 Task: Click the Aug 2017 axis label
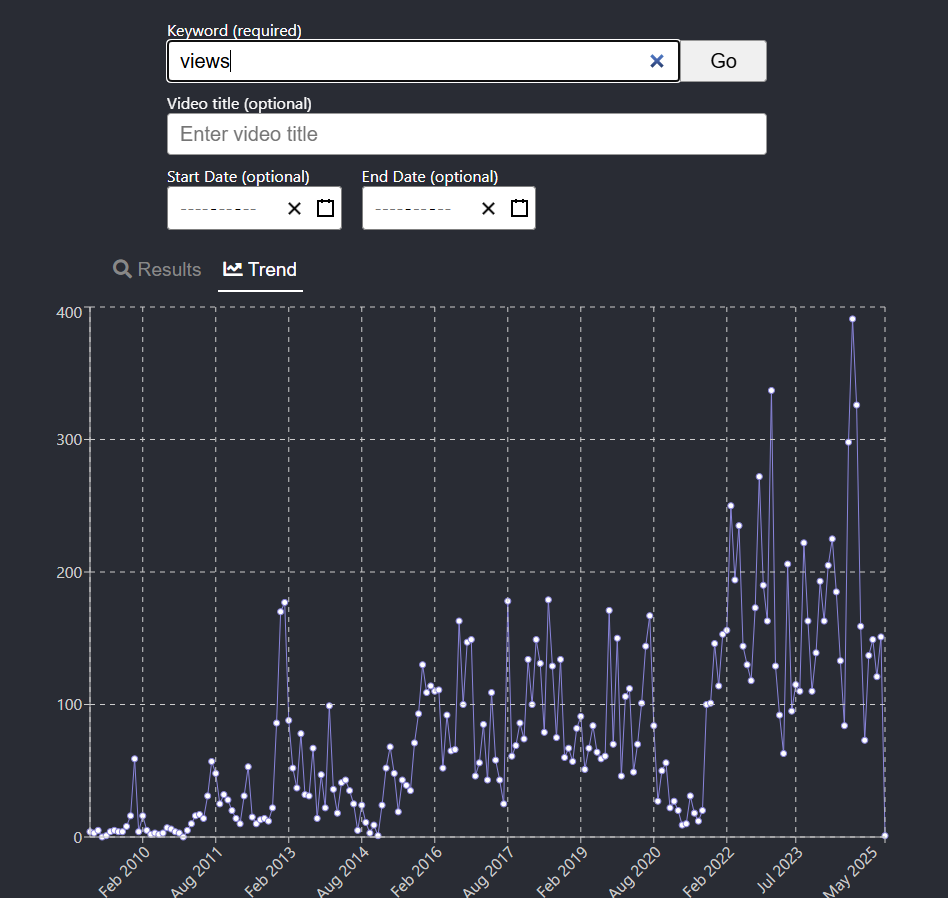tap(489, 870)
